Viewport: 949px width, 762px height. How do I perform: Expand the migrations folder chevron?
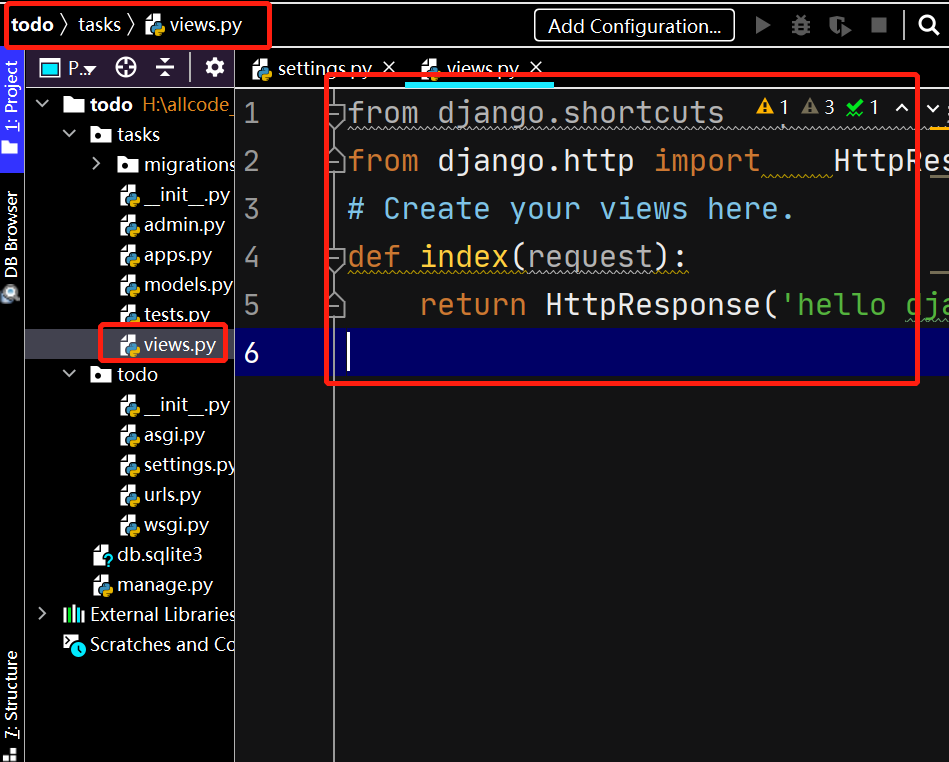96,163
